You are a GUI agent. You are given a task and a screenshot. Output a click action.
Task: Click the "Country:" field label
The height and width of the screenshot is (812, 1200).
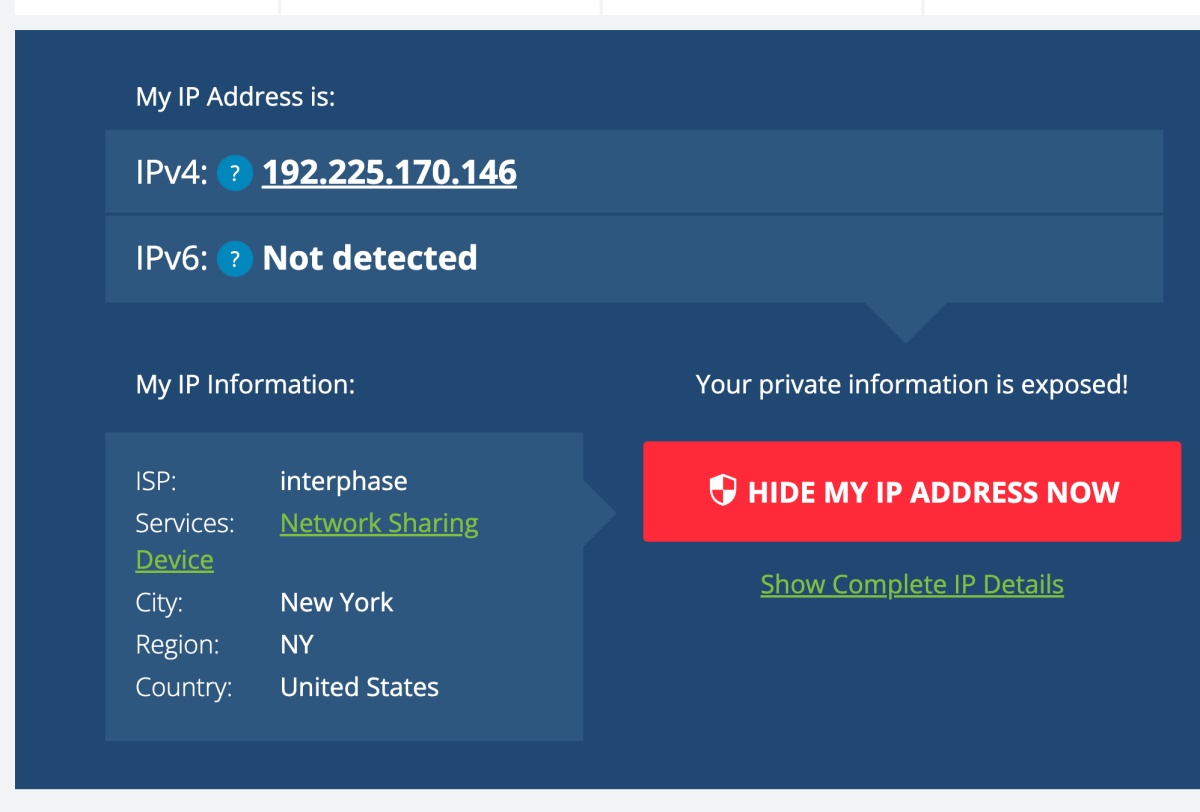point(183,687)
